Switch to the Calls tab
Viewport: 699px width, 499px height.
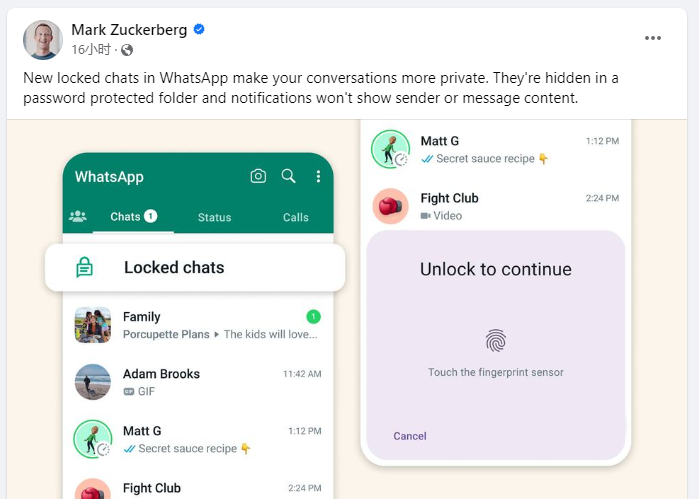[296, 217]
